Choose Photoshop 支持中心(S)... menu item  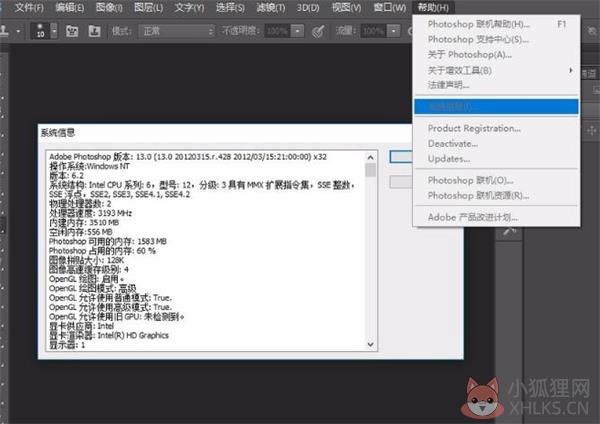click(497, 39)
